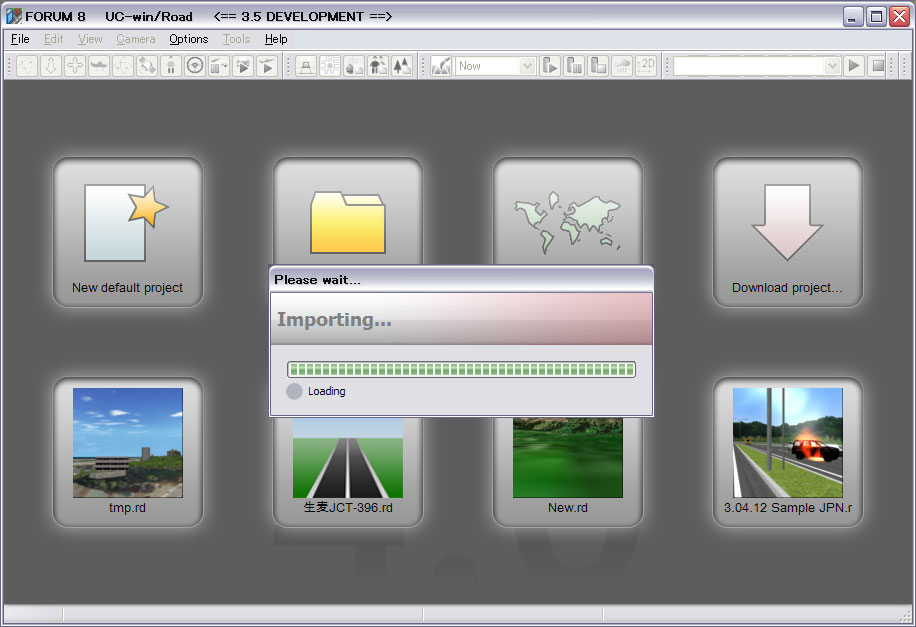The height and width of the screenshot is (627, 916).
Task: Click the "Please wait..." dialog title
Action: [317, 280]
